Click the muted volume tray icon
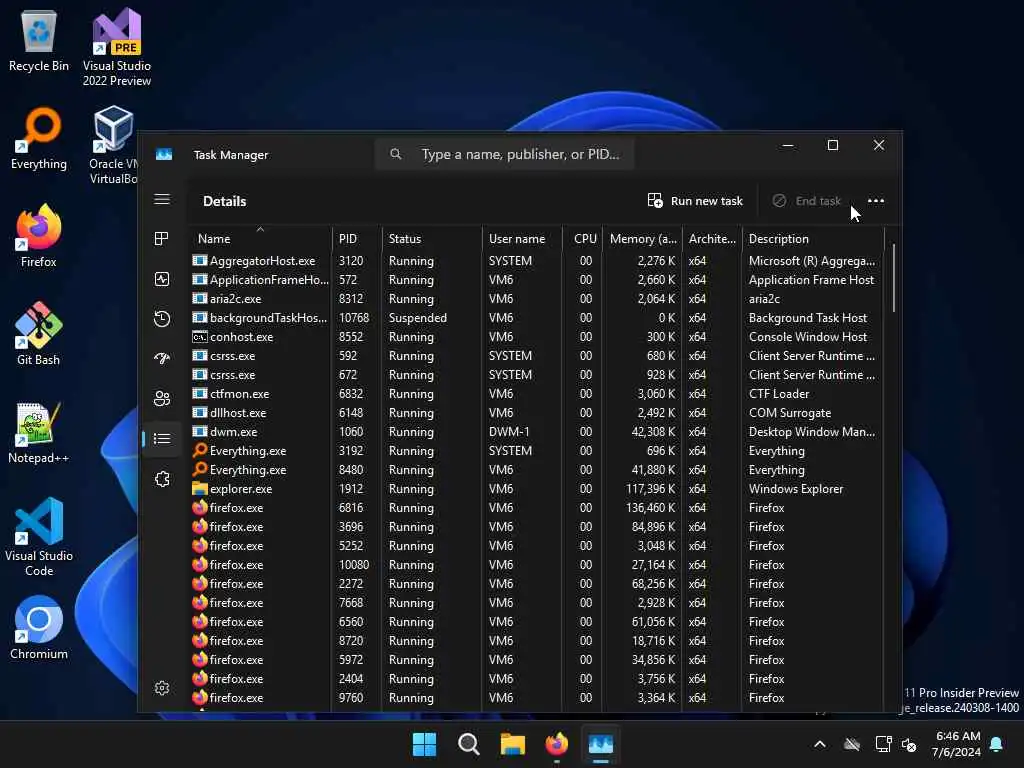The width and height of the screenshot is (1024, 768). 908,744
